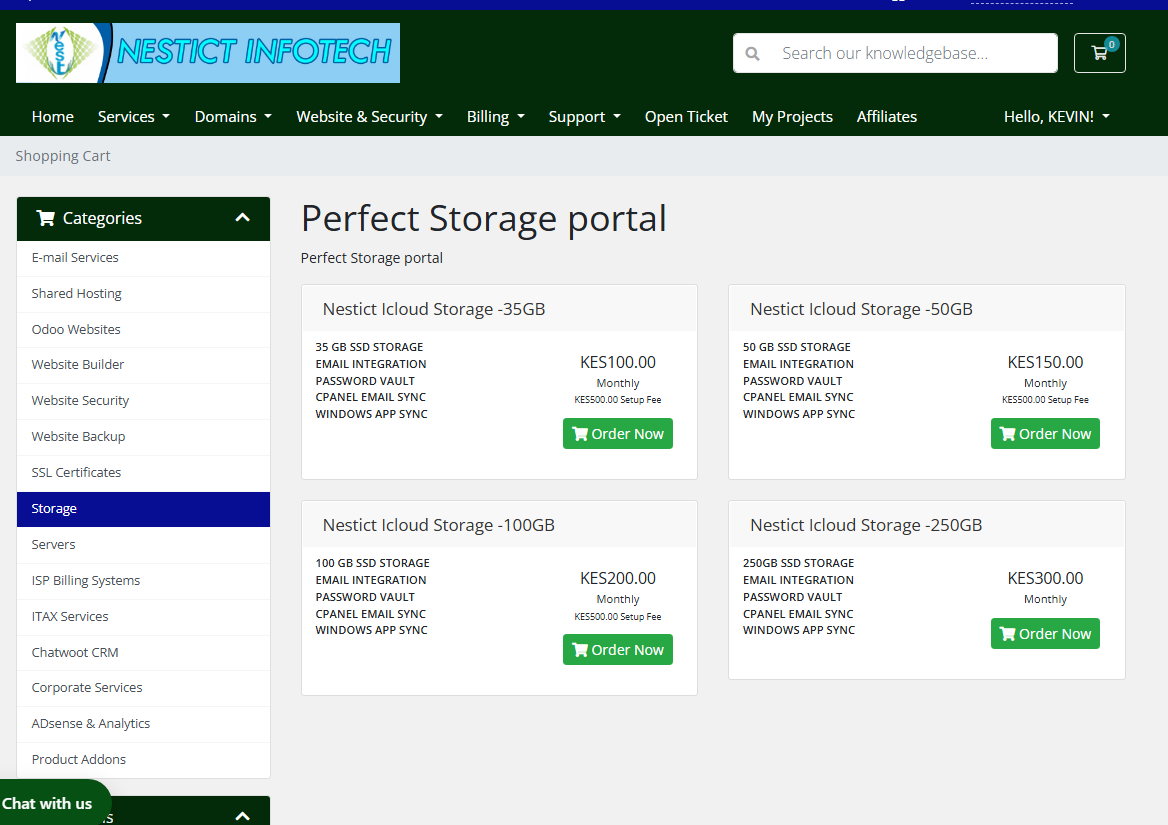Open the Domains menu
This screenshot has width=1168, height=825.
(232, 116)
